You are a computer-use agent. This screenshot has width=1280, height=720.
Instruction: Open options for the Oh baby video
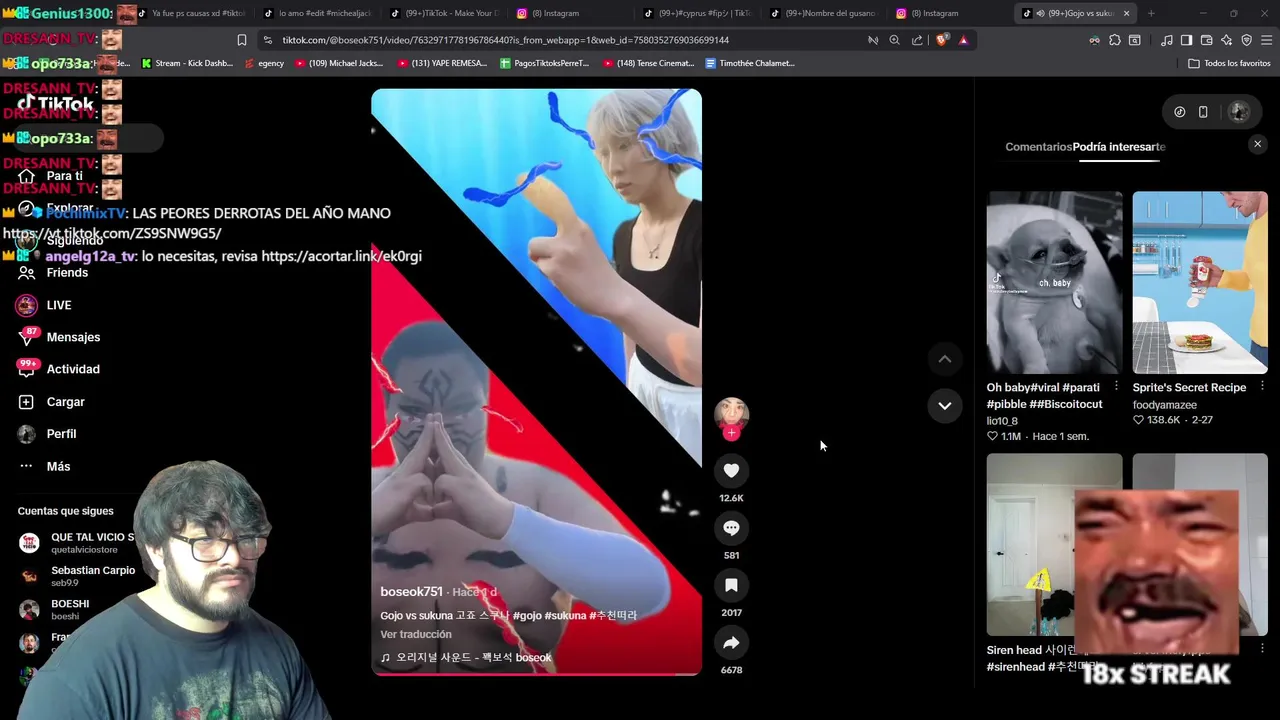tap(1116, 386)
